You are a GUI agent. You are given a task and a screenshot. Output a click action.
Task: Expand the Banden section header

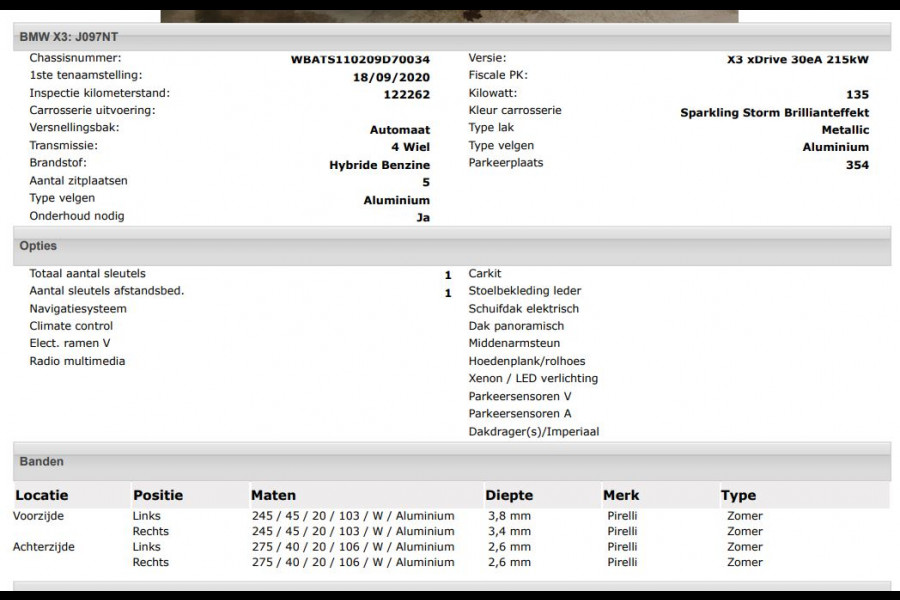click(x=42, y=462)
